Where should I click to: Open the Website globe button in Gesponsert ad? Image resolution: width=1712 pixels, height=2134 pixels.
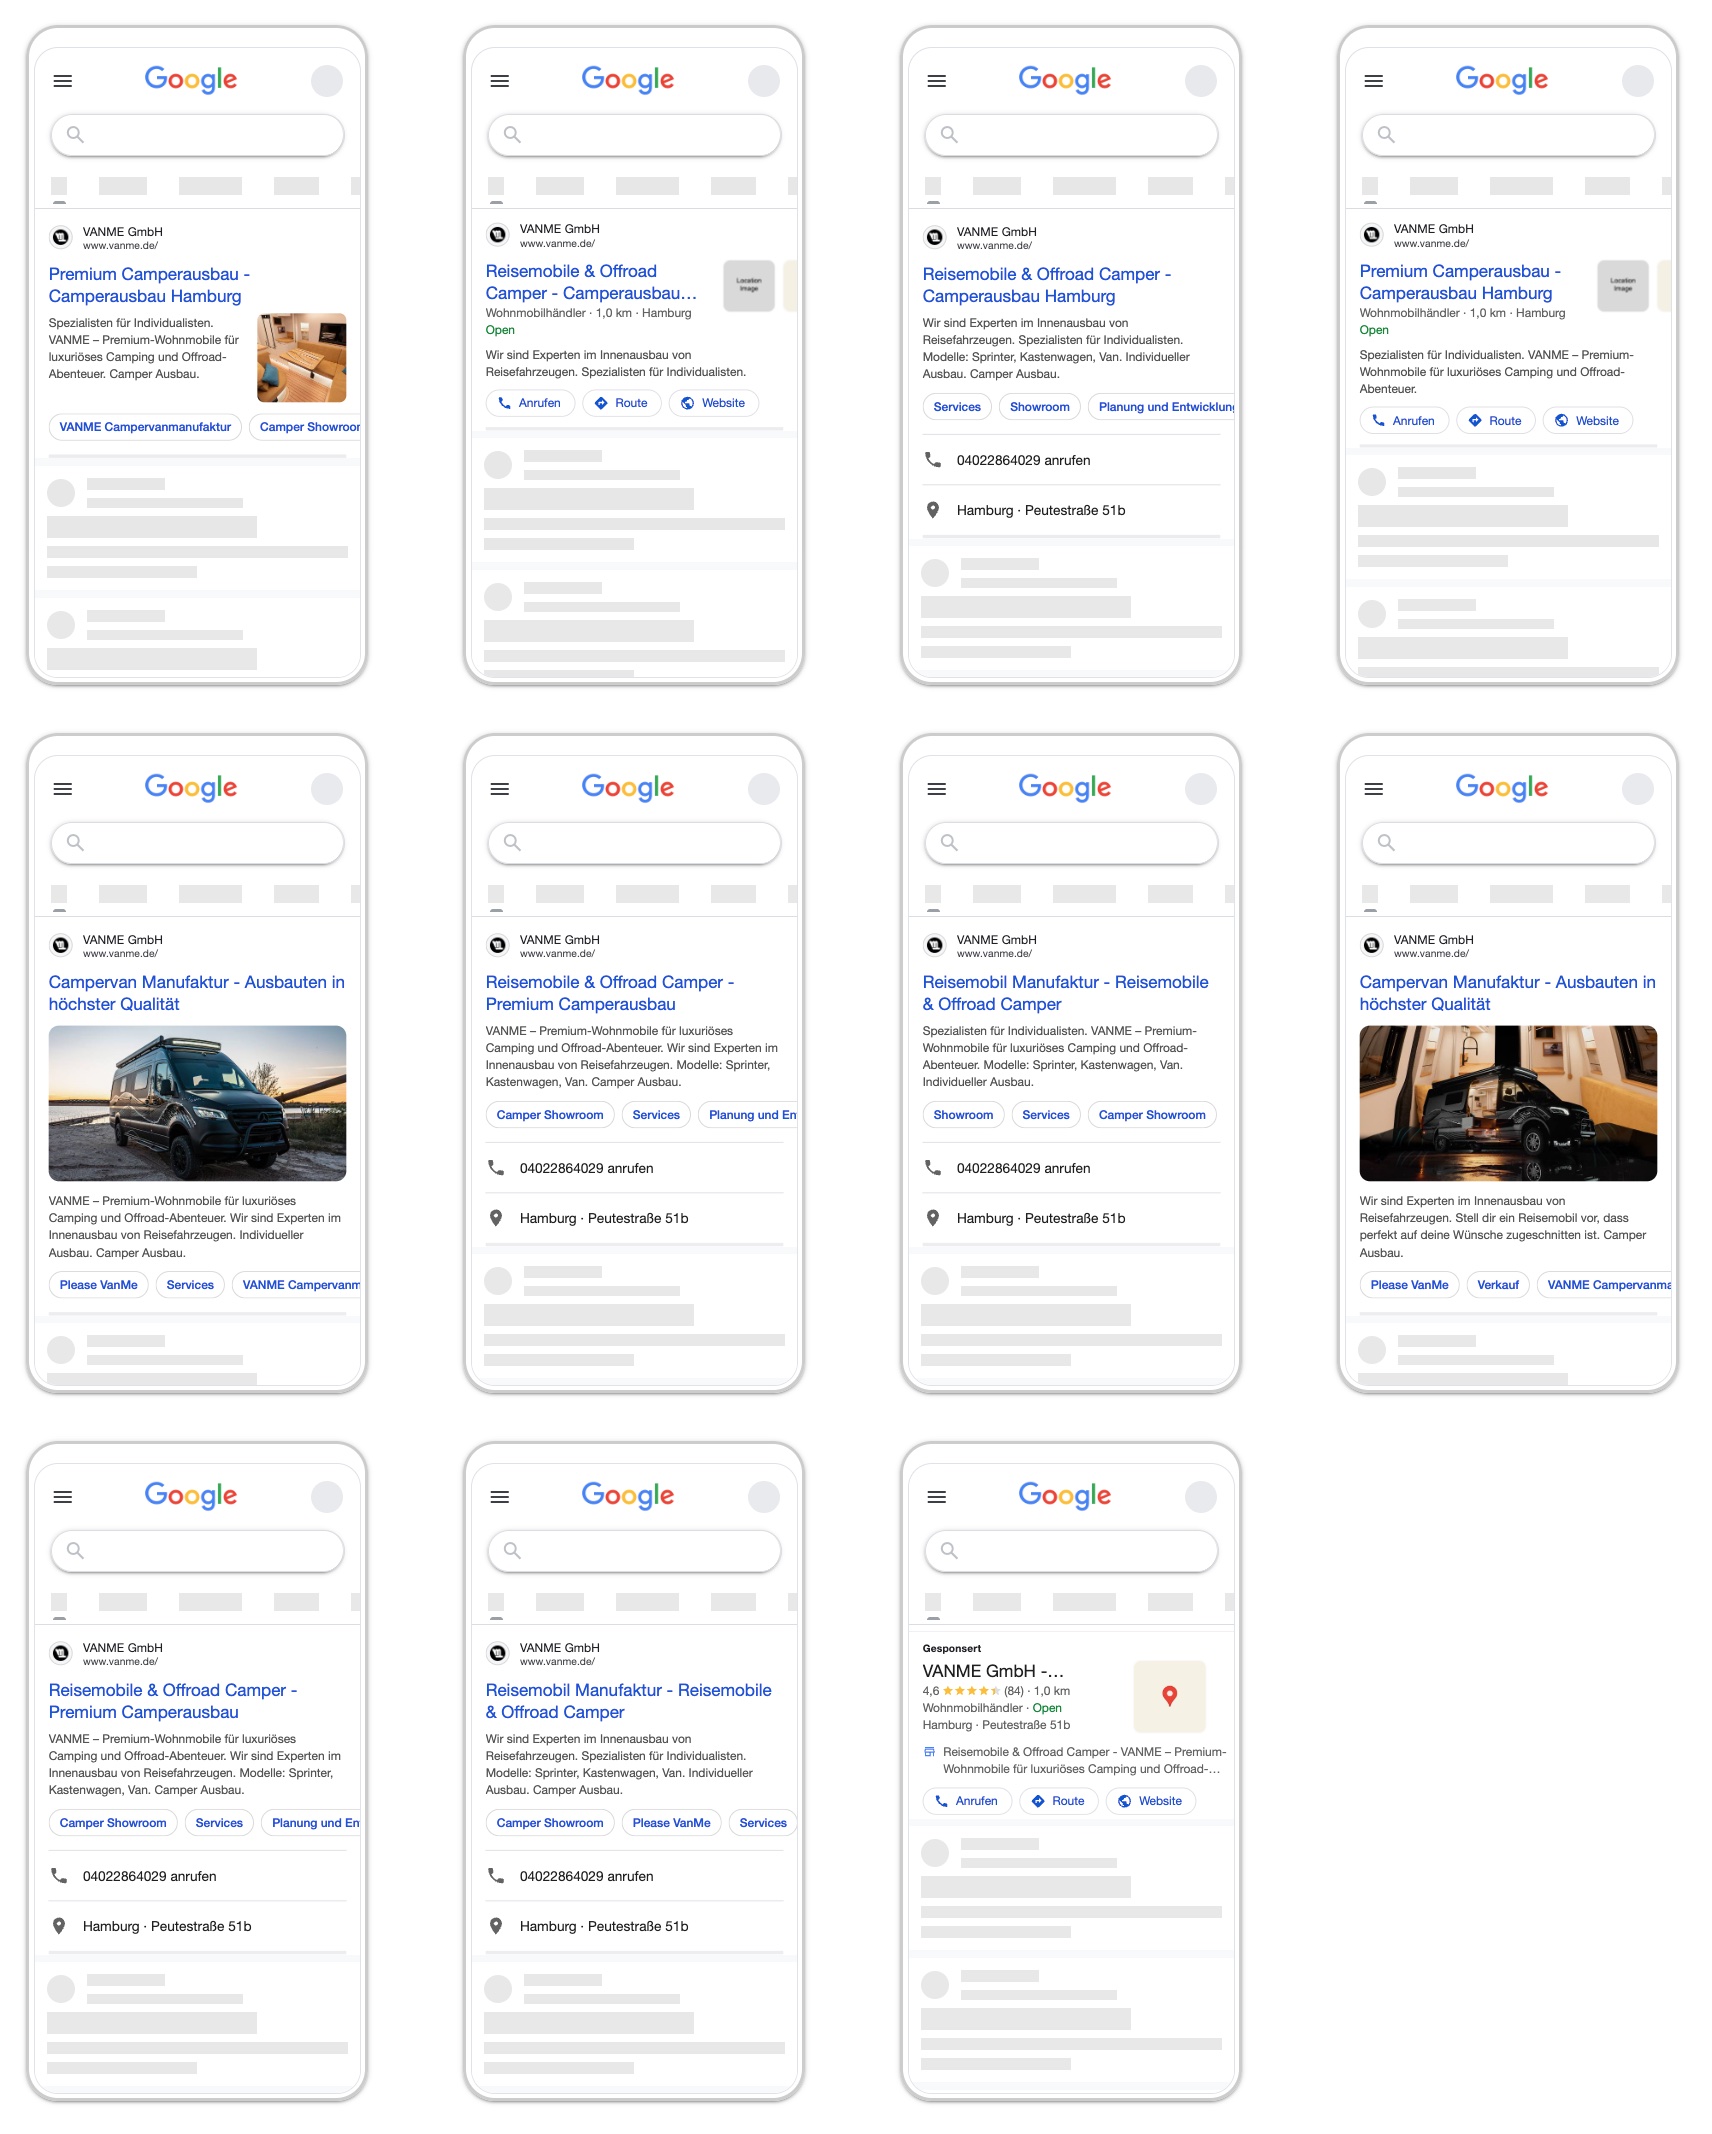point(1149,1801)
